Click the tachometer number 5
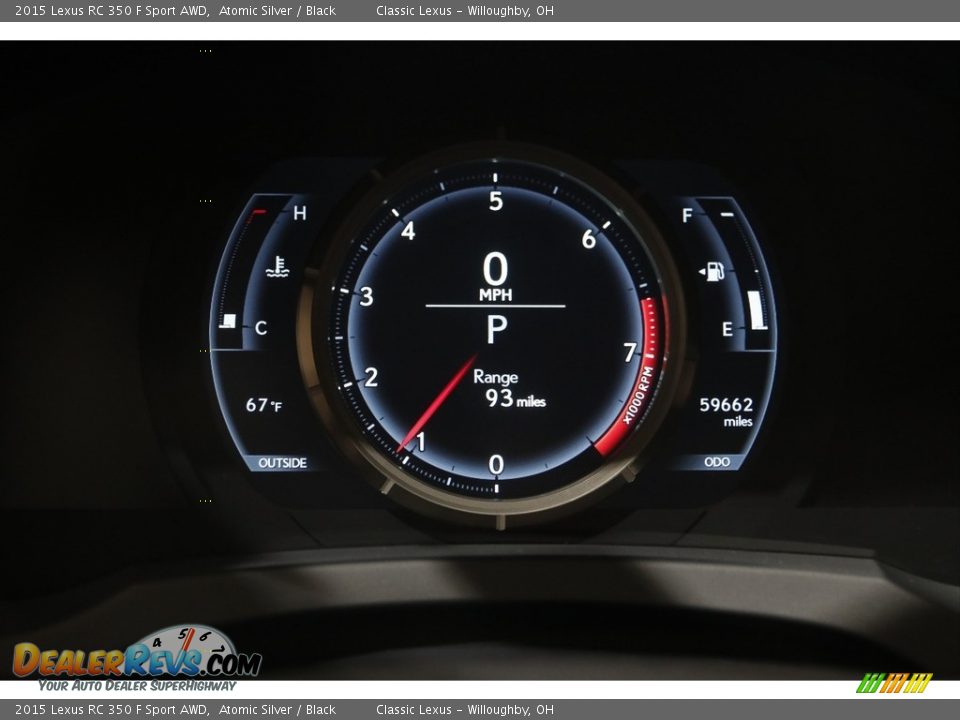Screen dimensions: 960x720 click(496, 201)
